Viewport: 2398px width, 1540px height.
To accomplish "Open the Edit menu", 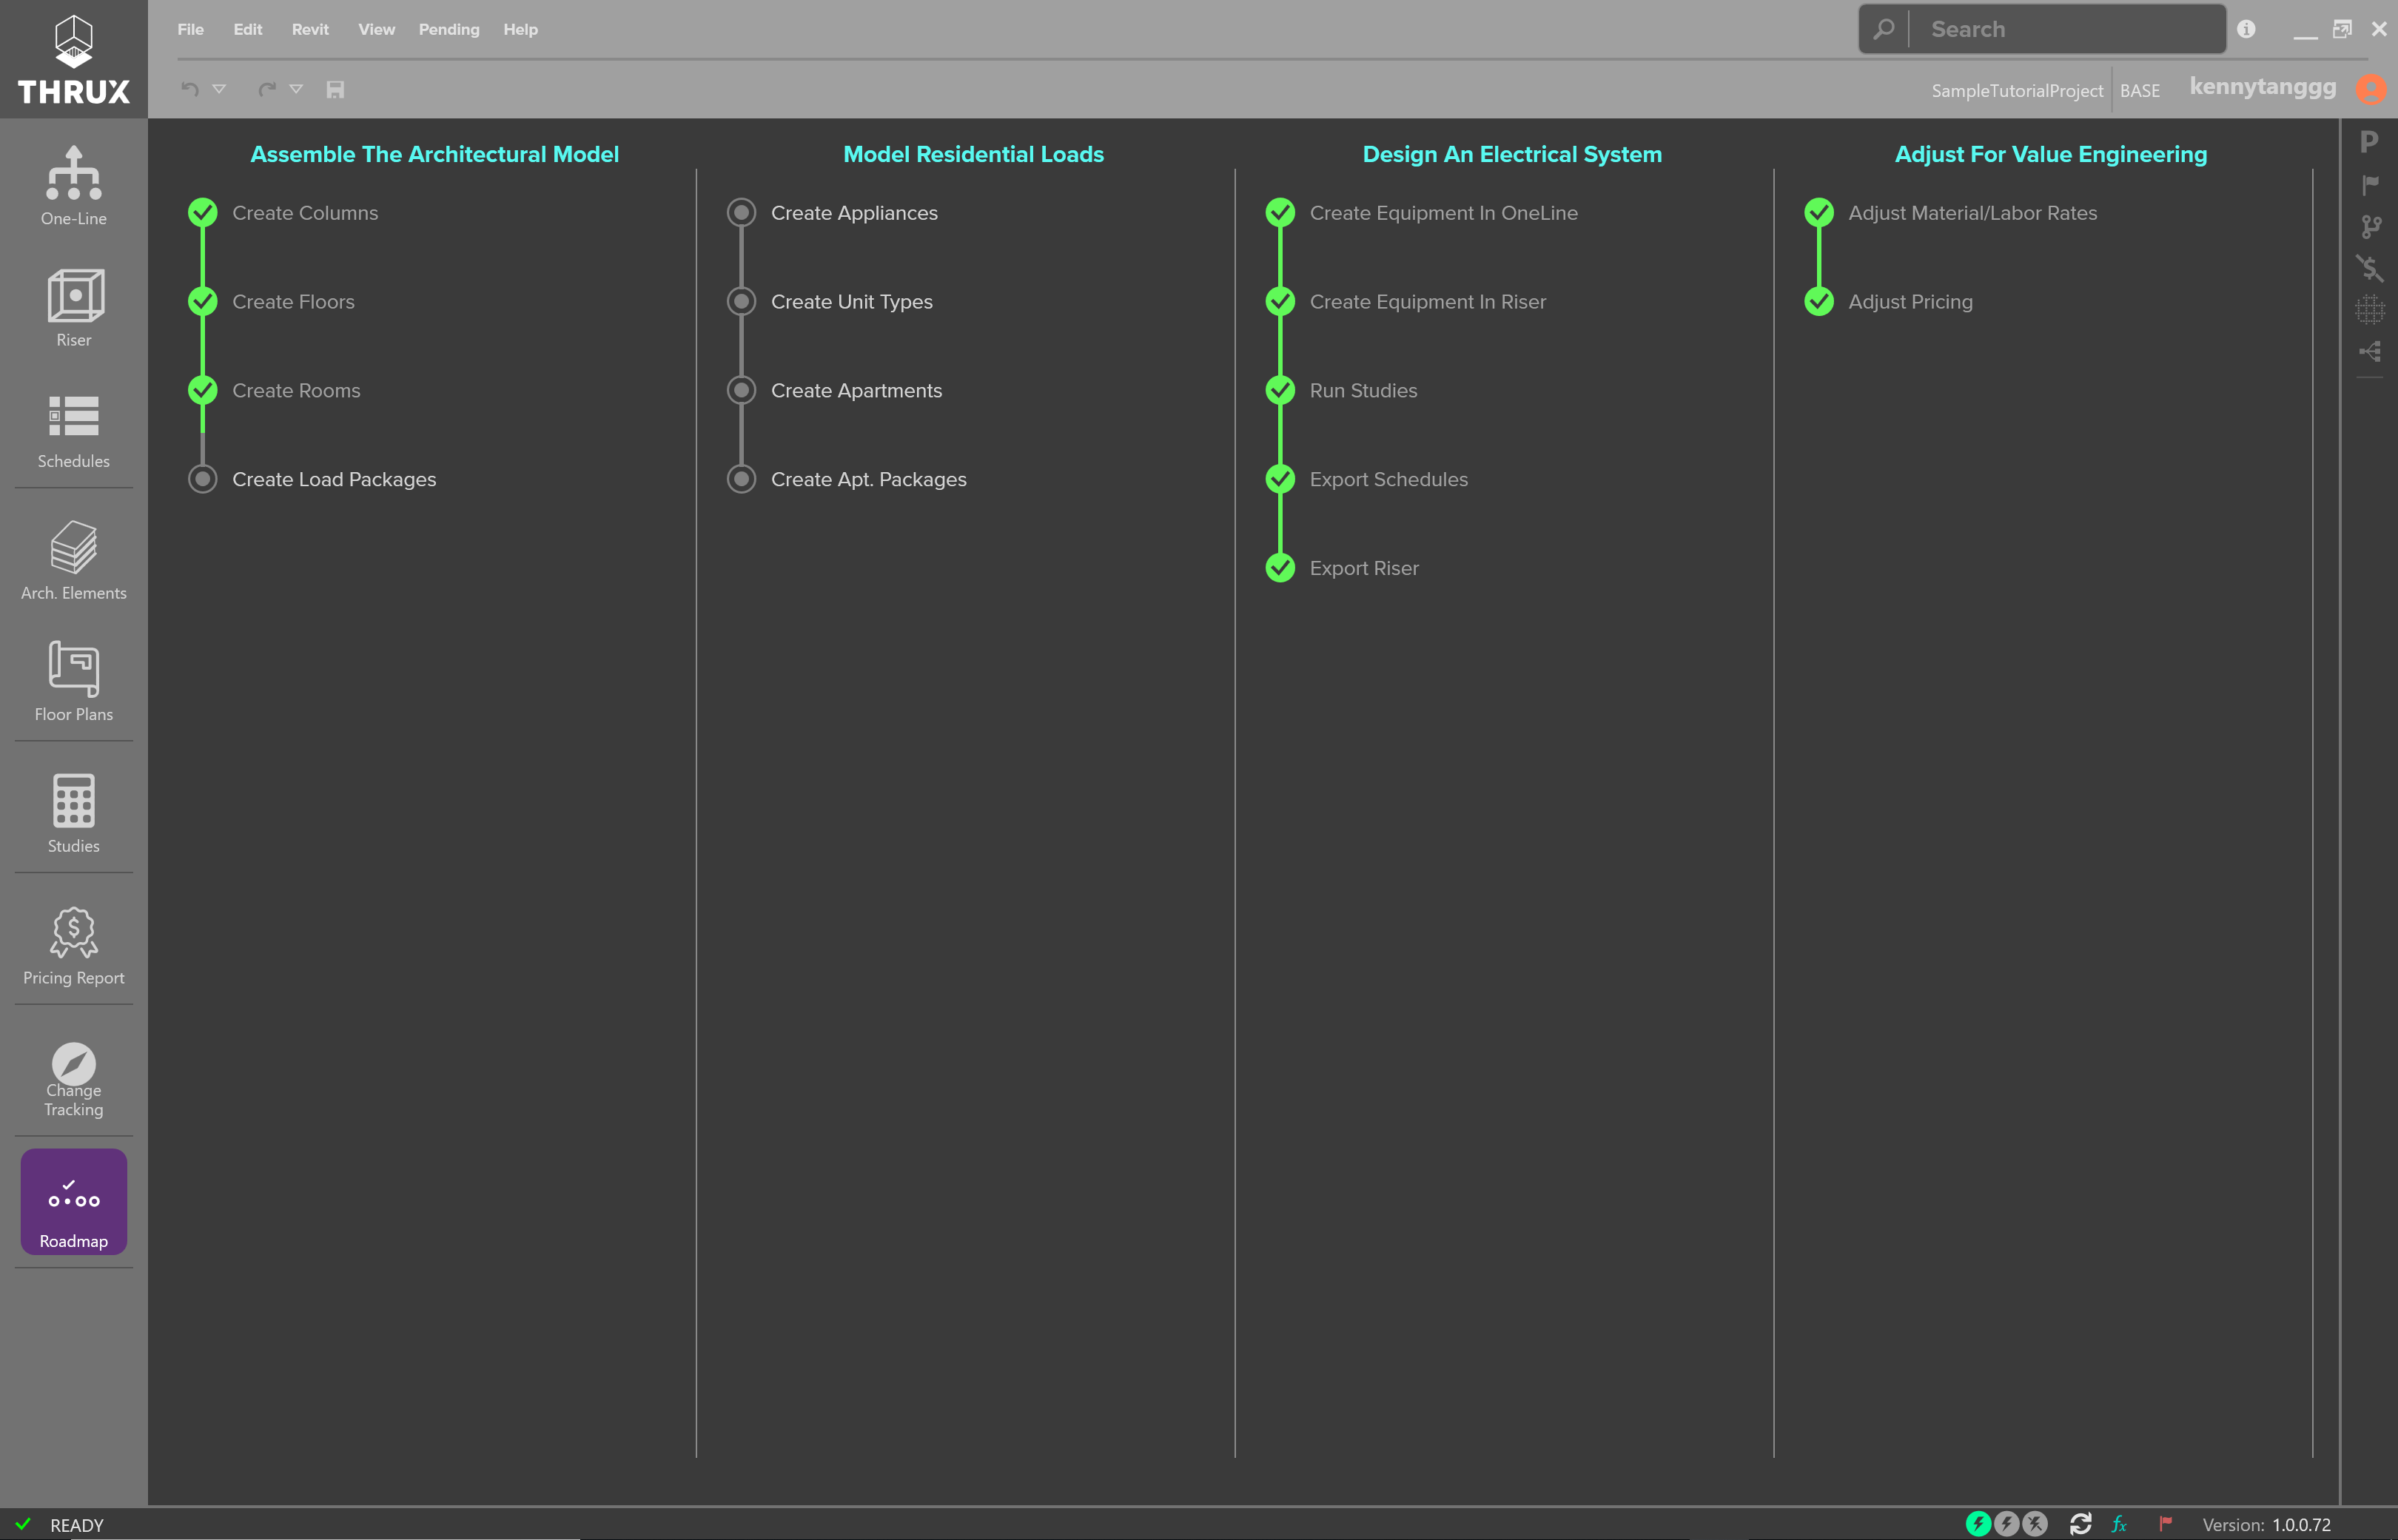I will click(248, 29).
